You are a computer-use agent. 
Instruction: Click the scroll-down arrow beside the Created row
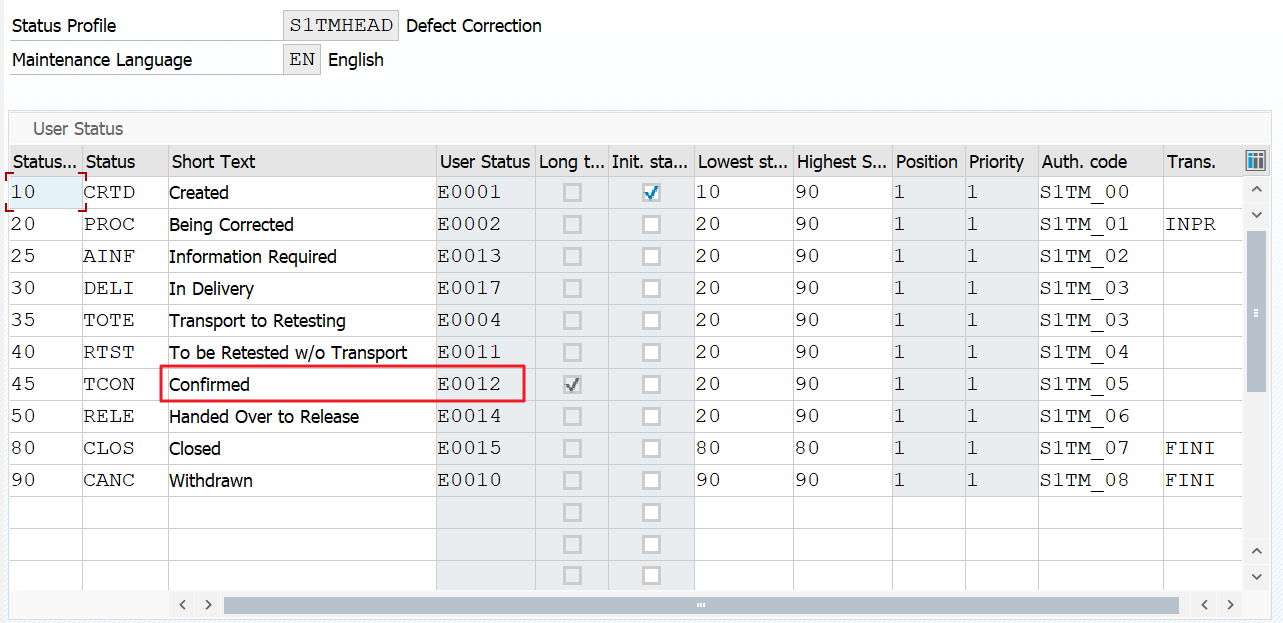point(1257,215)
